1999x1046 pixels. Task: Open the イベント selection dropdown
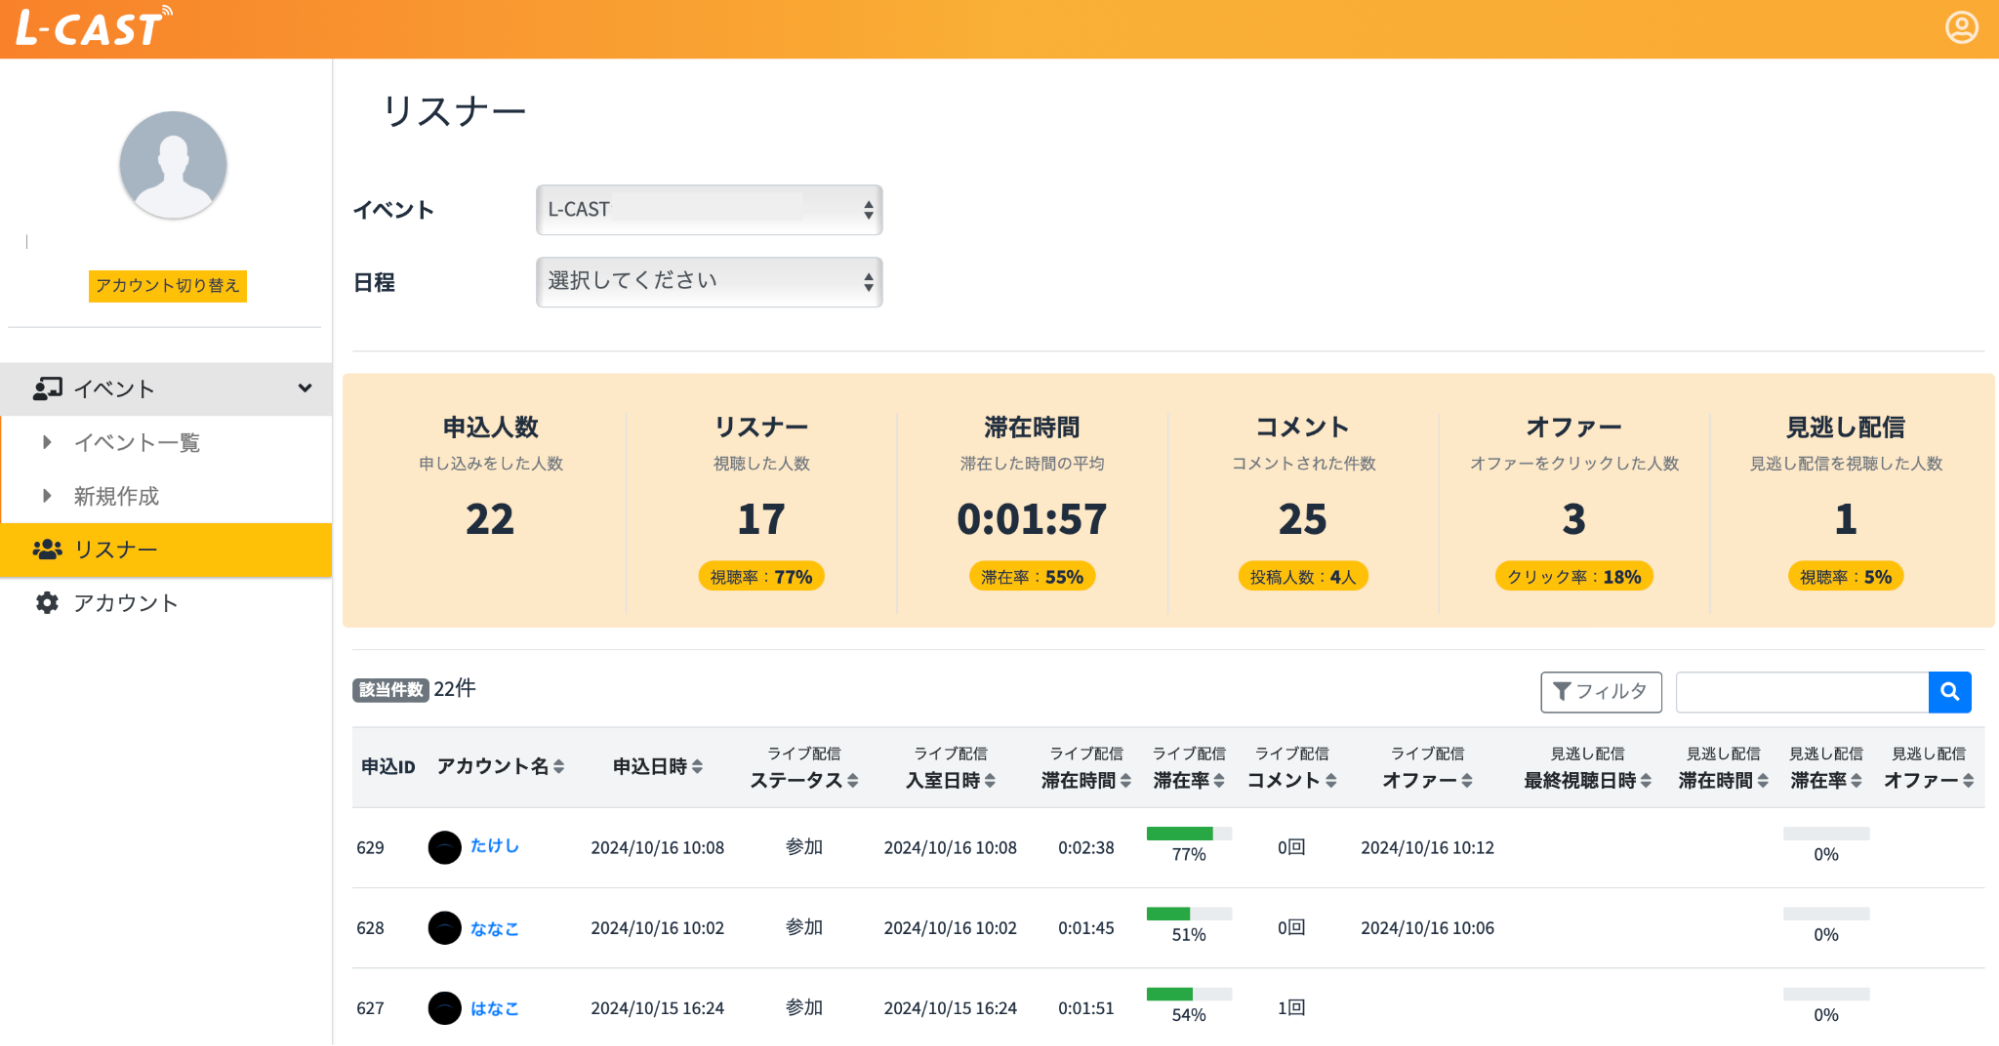click(708, 210)
